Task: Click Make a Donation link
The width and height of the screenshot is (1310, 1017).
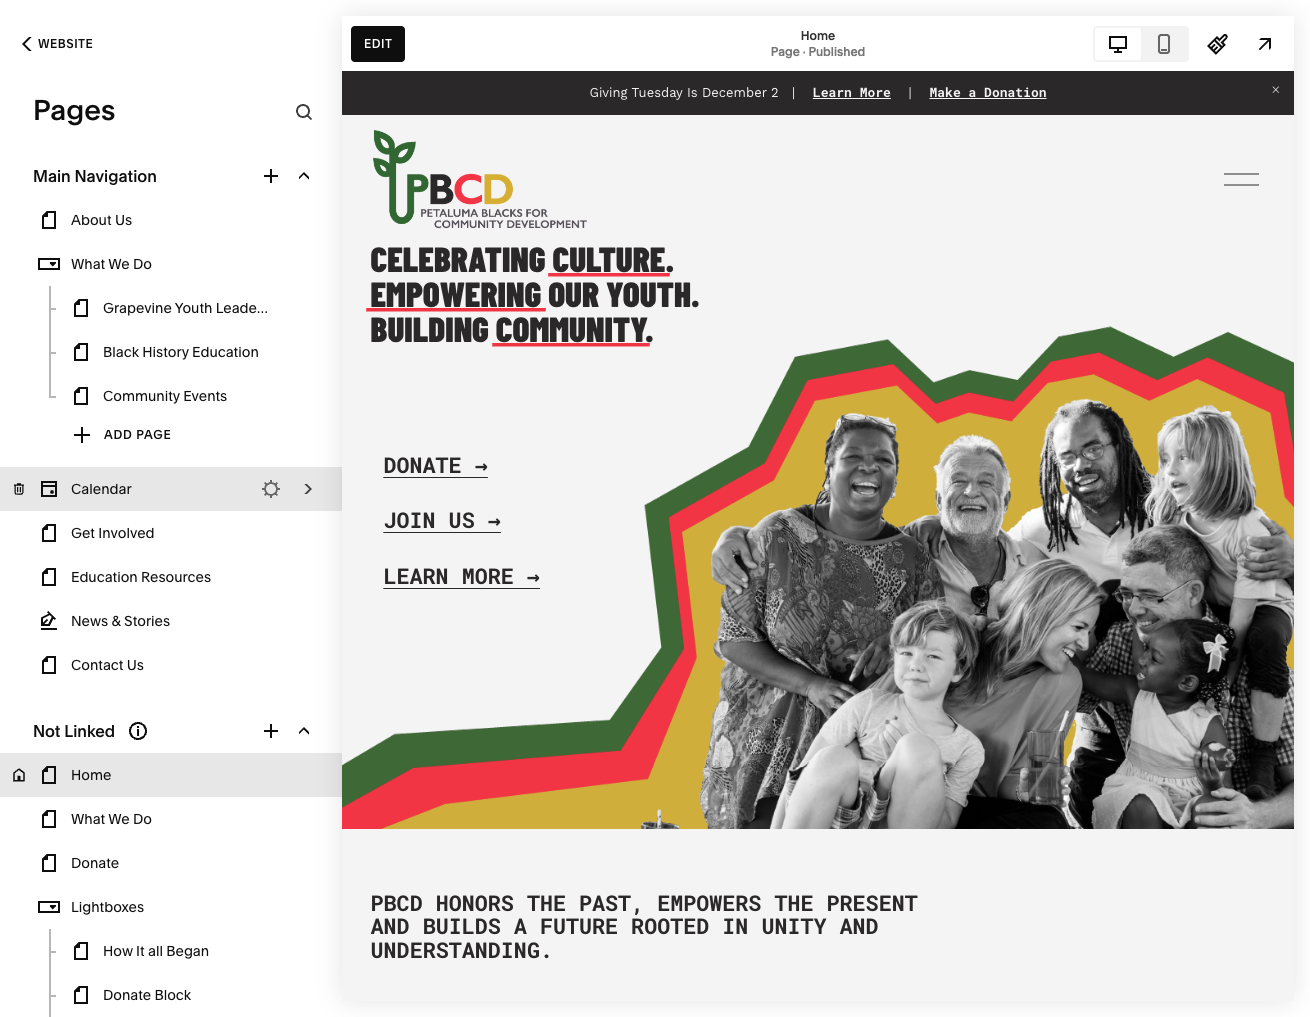Action: pyautogui.click(x=988, y=93)
